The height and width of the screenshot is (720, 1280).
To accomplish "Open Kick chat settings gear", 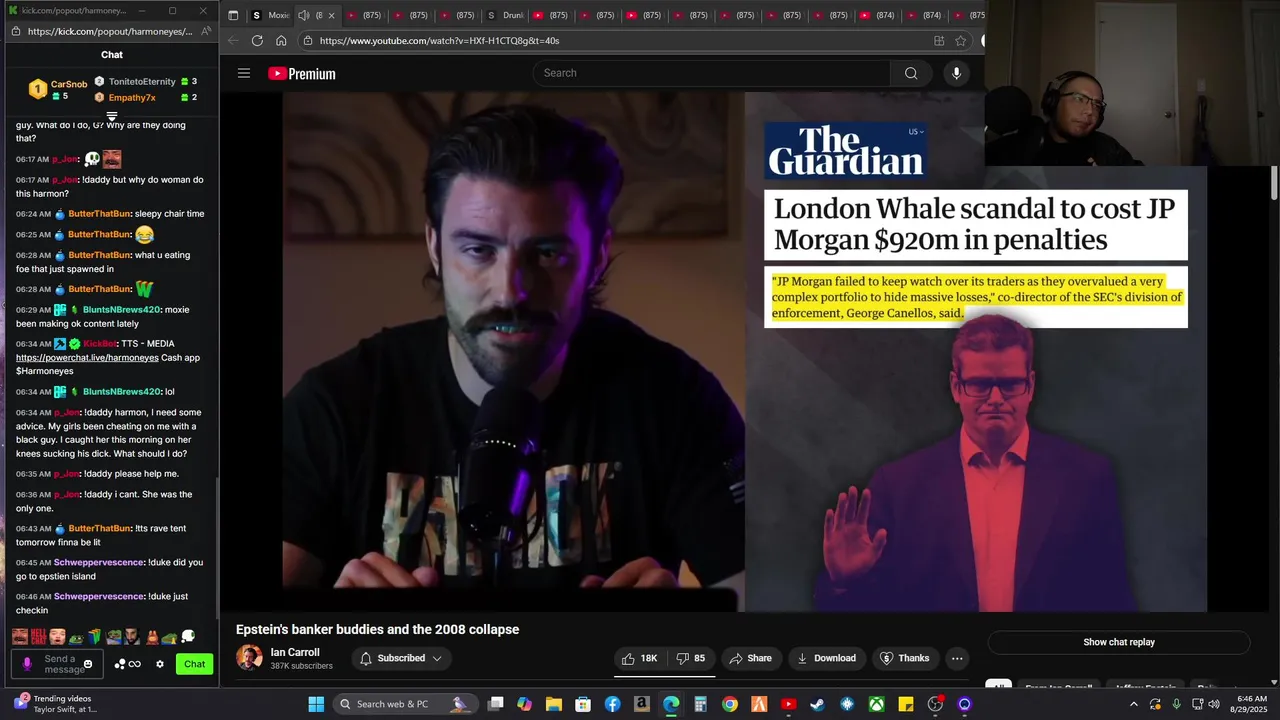I will [159, 664].
